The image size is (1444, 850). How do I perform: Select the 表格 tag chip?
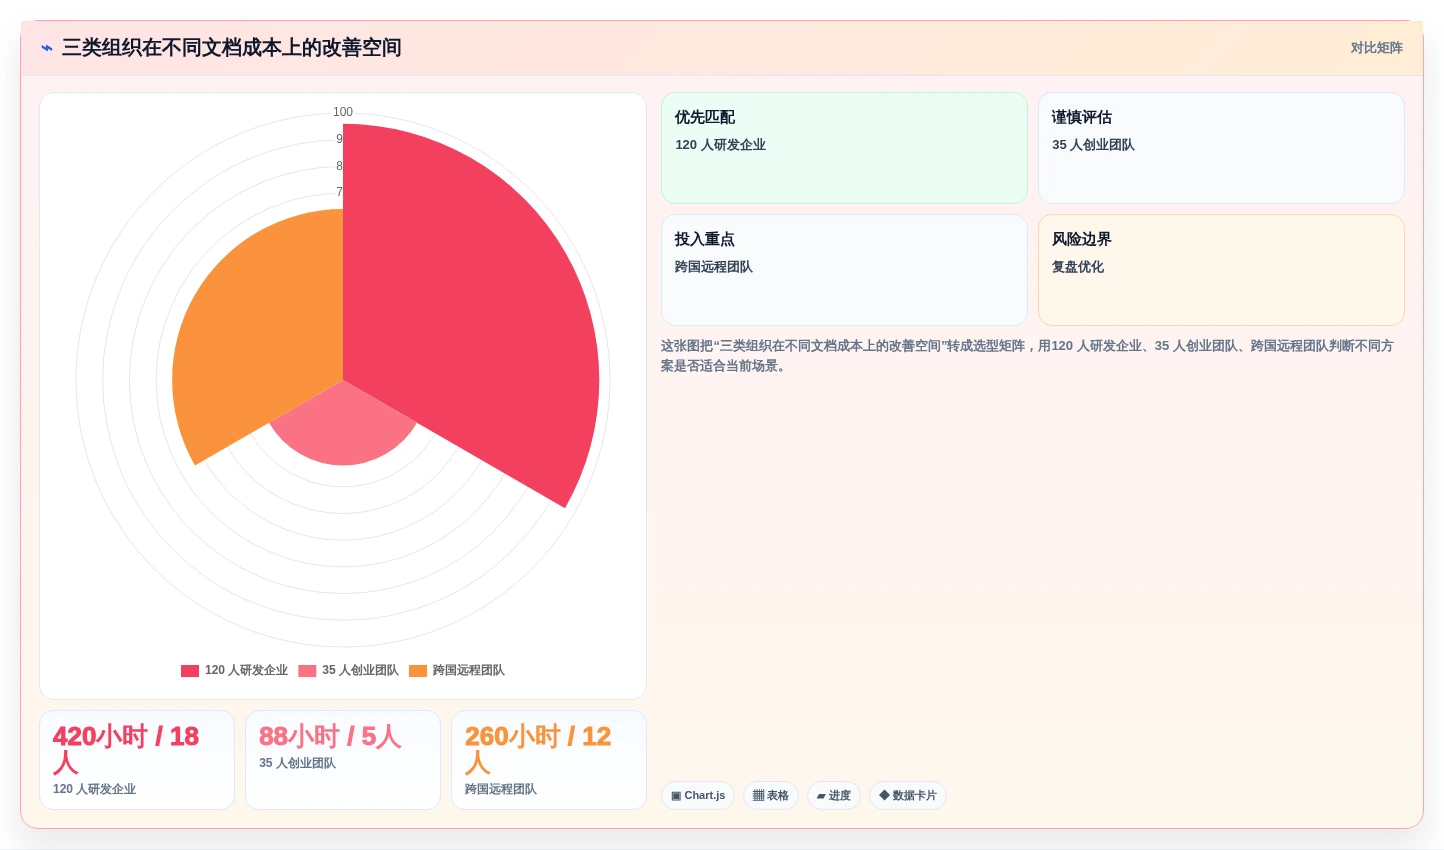coord(771,796)
